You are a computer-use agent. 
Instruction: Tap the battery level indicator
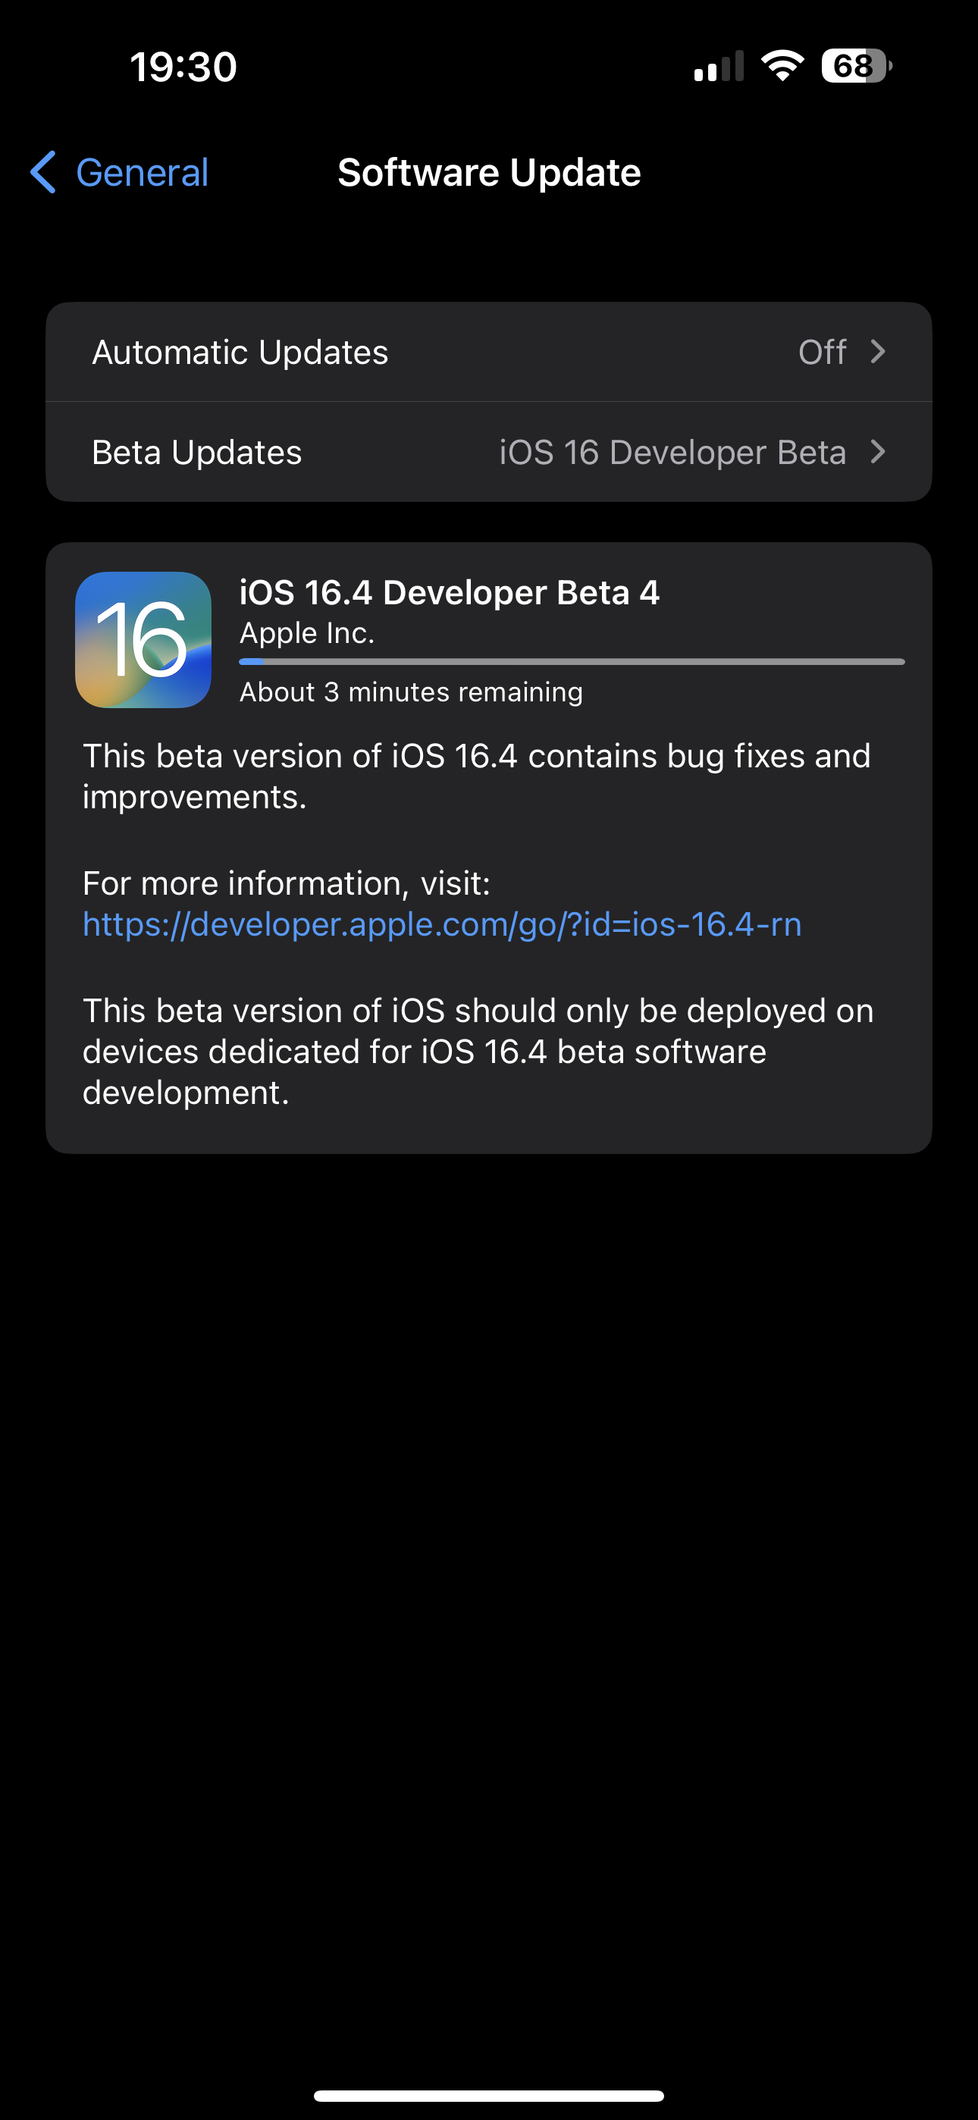point(855,66)
